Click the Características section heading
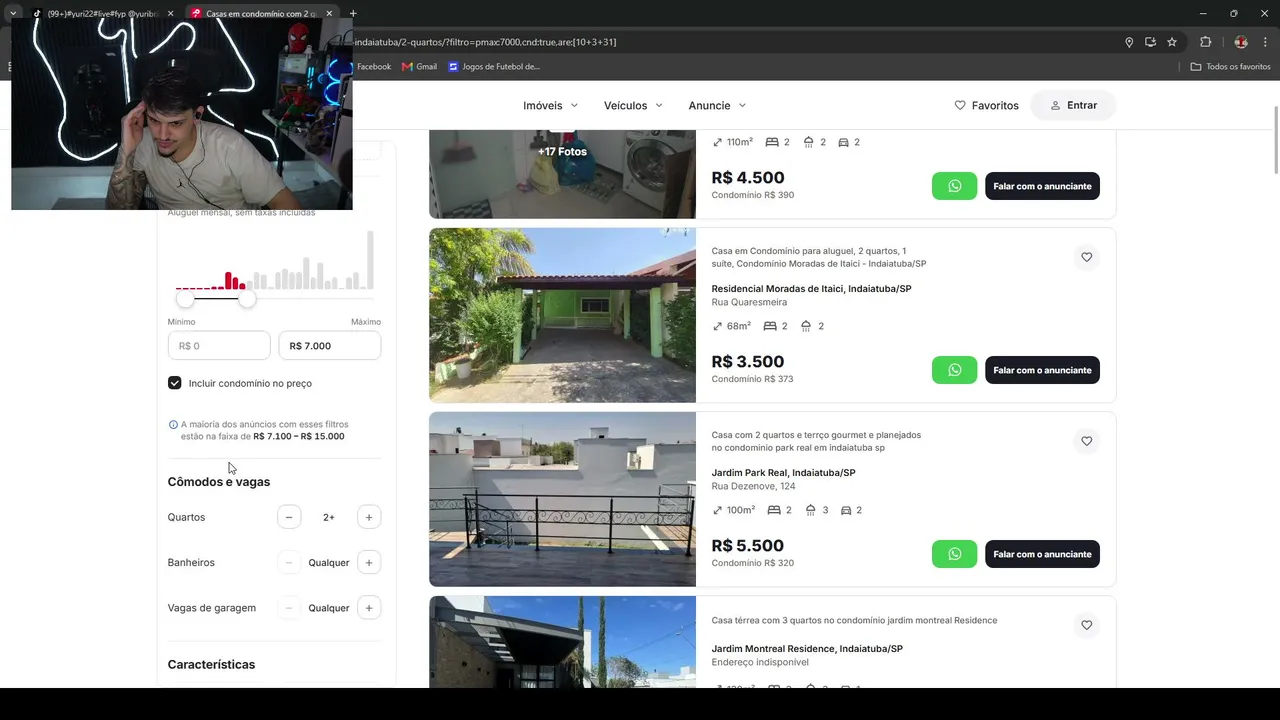The width and height of the screenshot is (1280, 720). (x=211, y=665)
